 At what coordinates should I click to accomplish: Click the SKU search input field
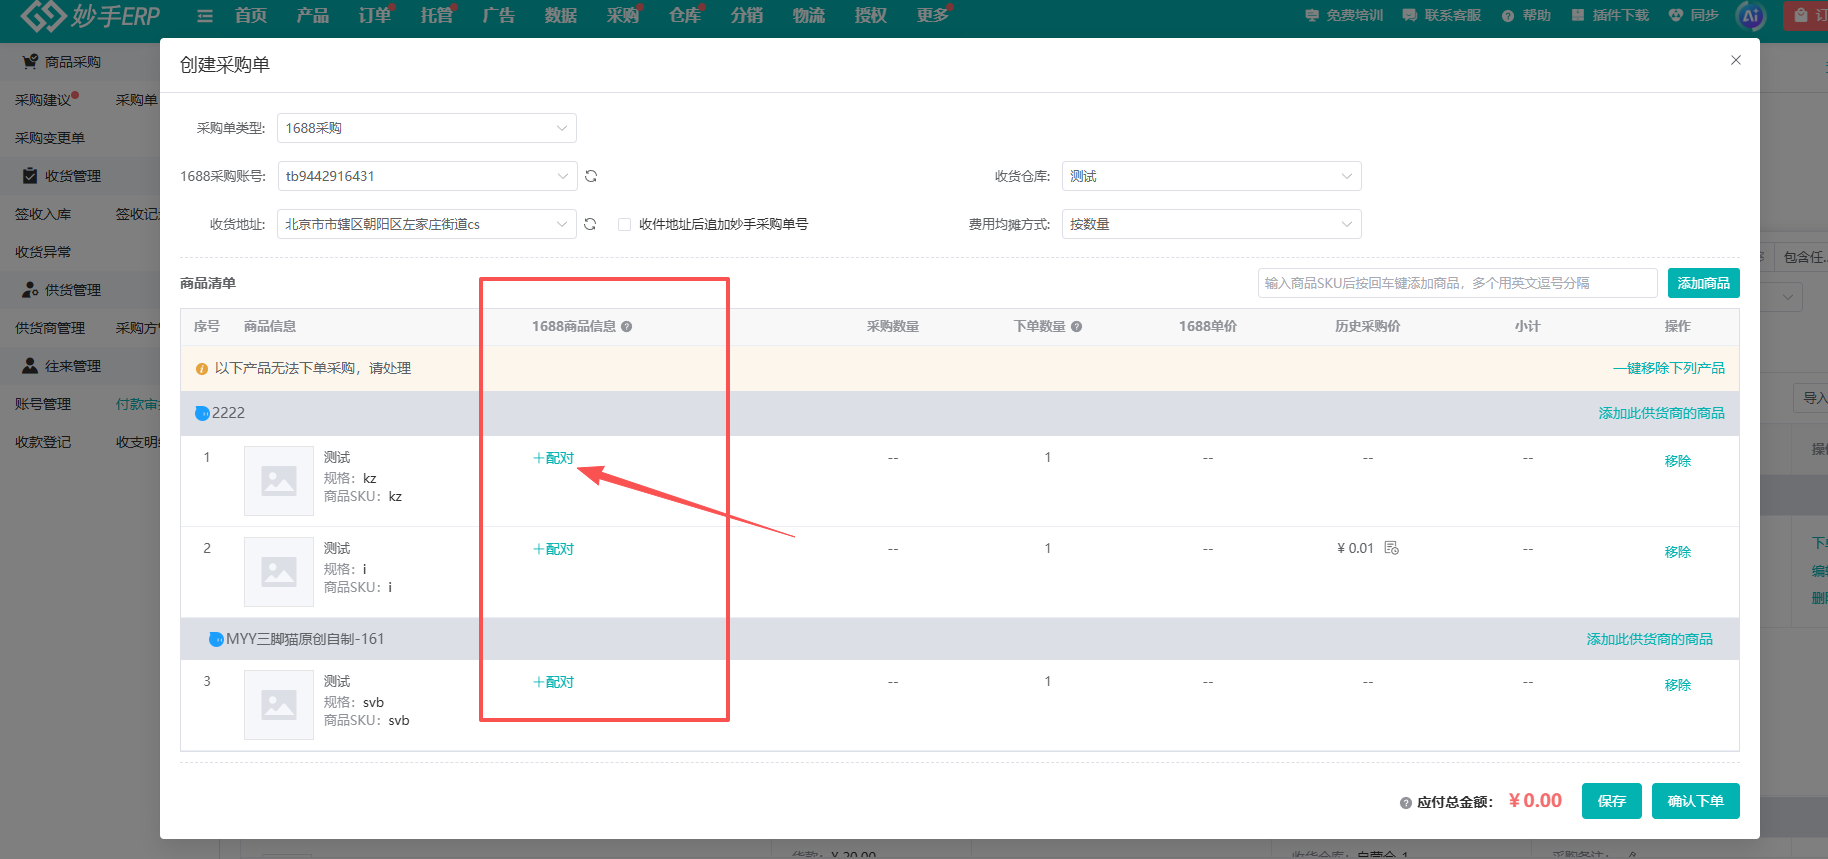pos(1457,283)
